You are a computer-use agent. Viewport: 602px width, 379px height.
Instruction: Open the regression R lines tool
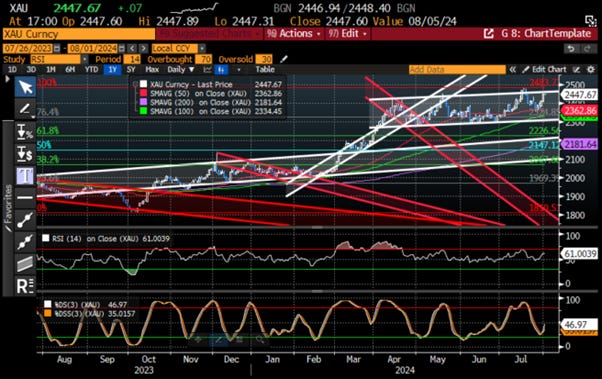click(25, 286)
